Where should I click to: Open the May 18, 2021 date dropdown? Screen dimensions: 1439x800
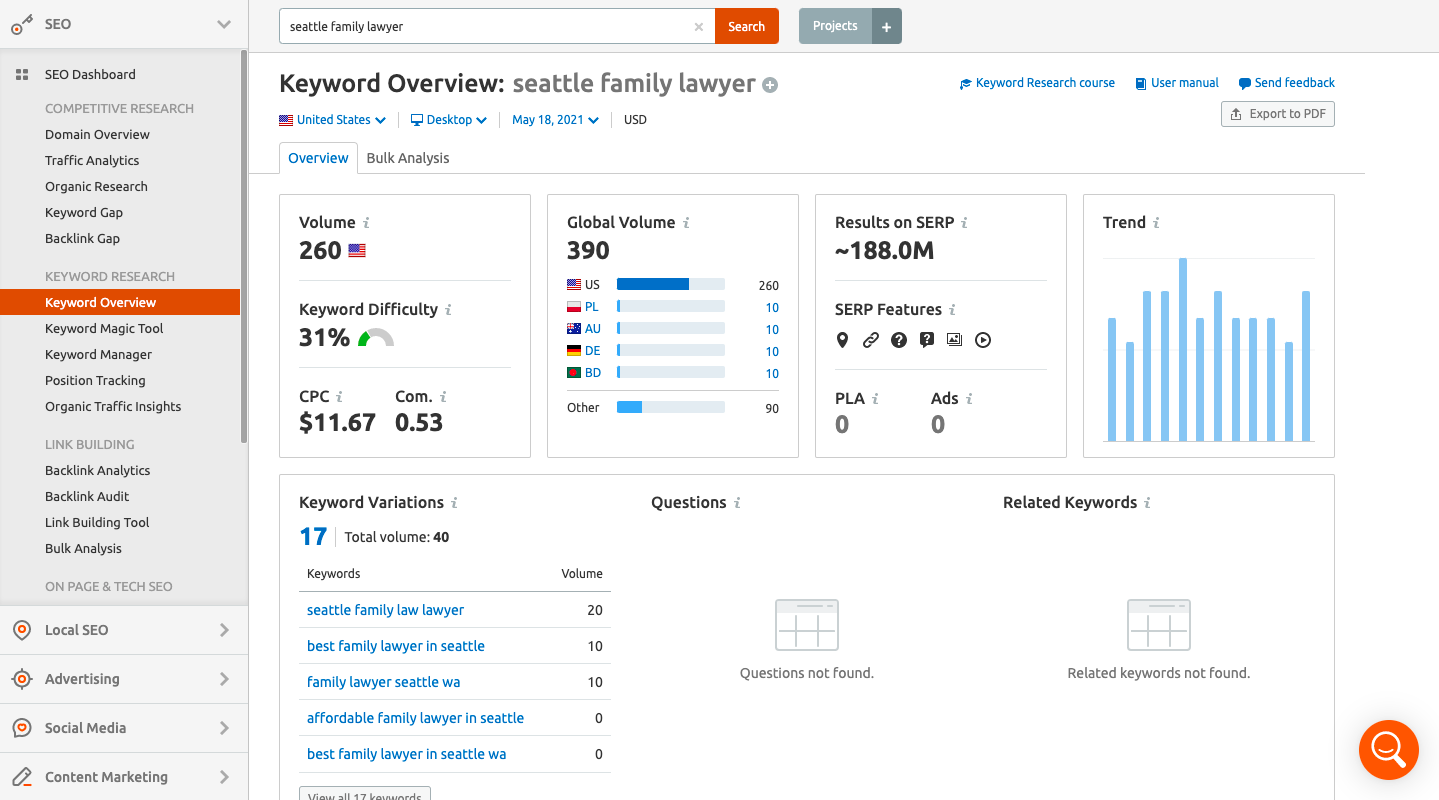coord(555,120)
